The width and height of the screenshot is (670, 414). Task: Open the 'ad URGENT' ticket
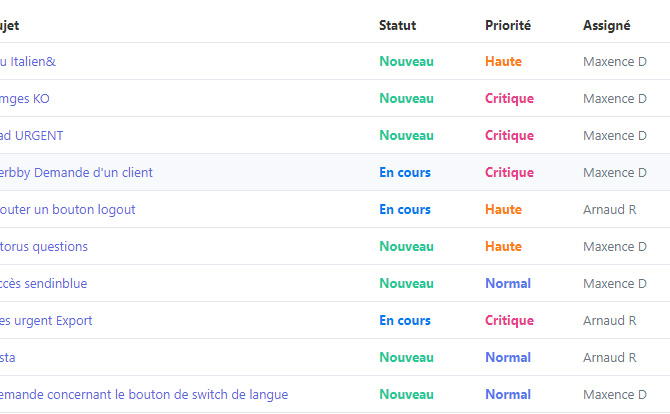click(32, 136)
